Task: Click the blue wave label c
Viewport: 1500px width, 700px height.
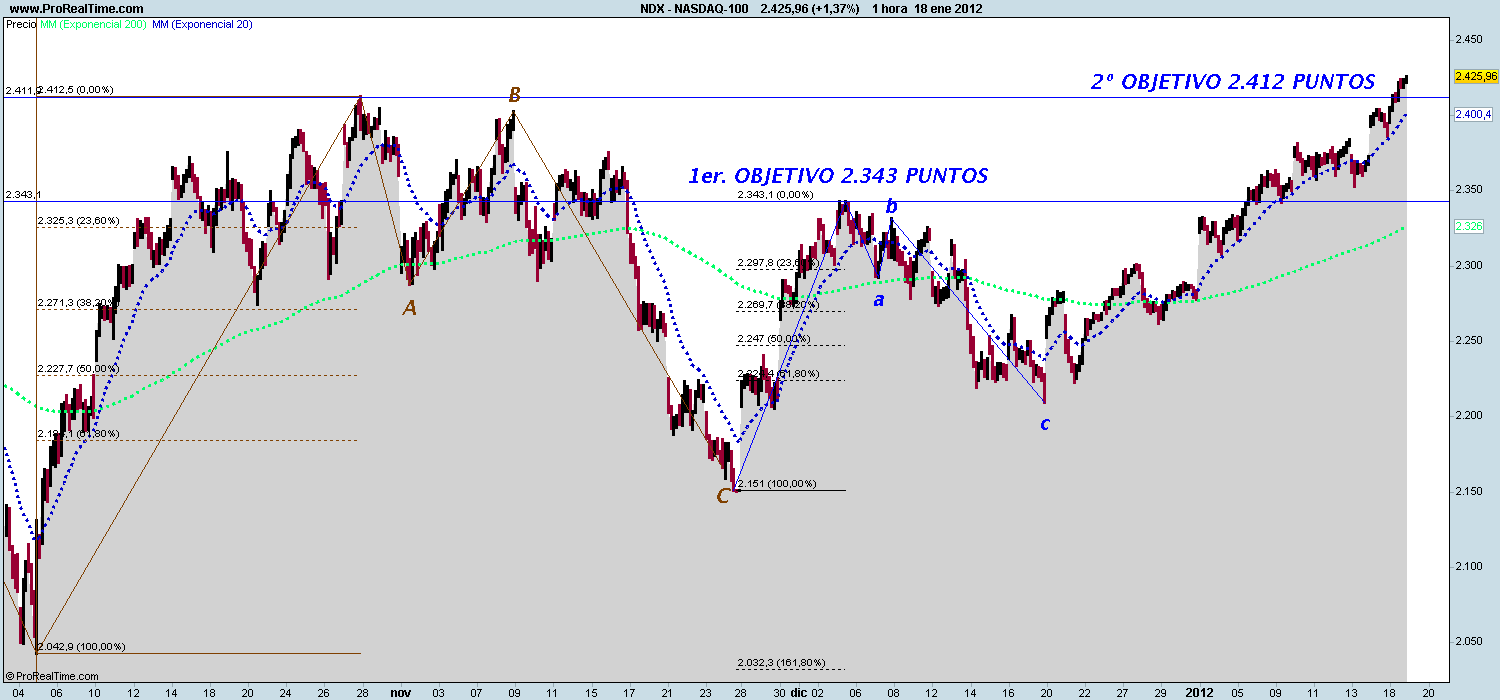Action: point(1045,424)
